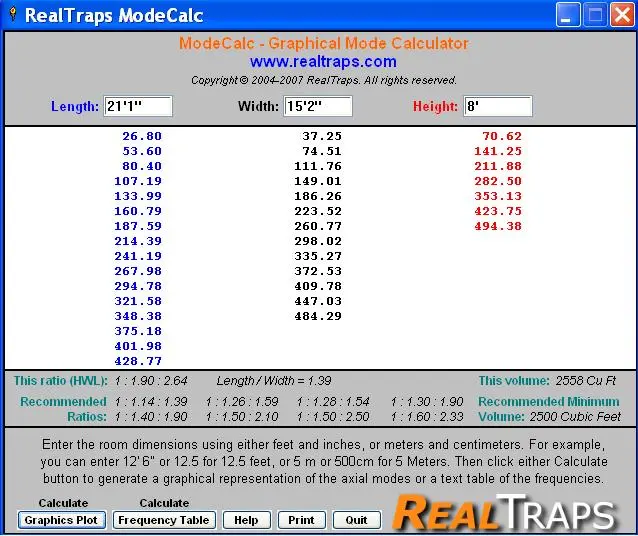Screen dimensions: 638x536
Task: Select height mode value 353.13
Action: pos(498,196)
